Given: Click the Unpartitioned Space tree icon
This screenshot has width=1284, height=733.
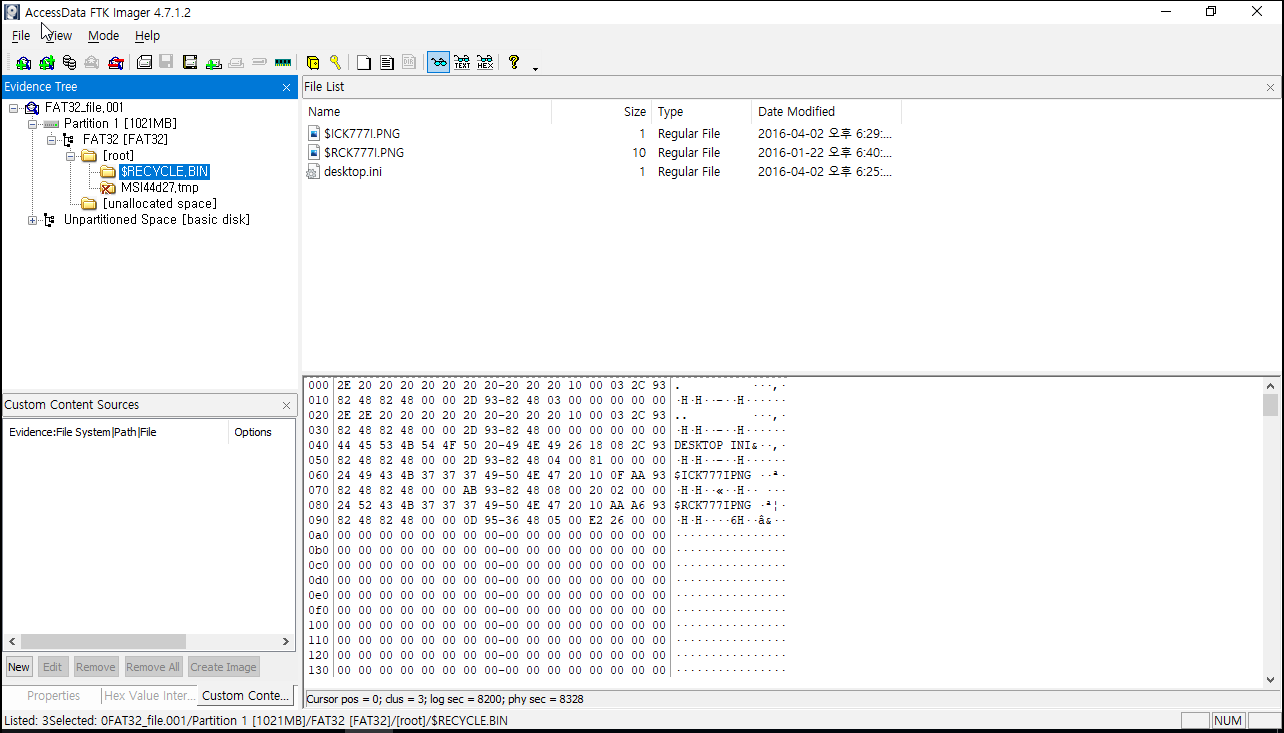Looking at the screenshot, I should [51, 219].
